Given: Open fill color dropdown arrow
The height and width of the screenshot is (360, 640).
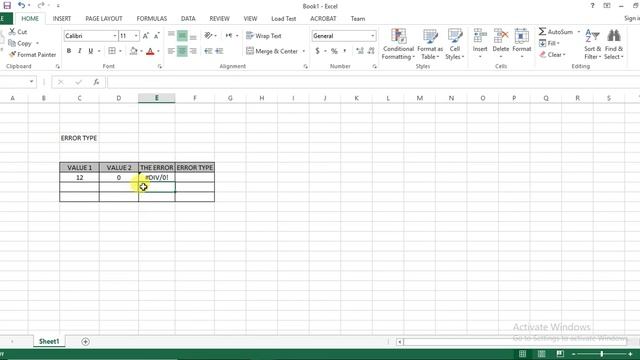Looking at the screenshot, I should click(x=141, y=51).
